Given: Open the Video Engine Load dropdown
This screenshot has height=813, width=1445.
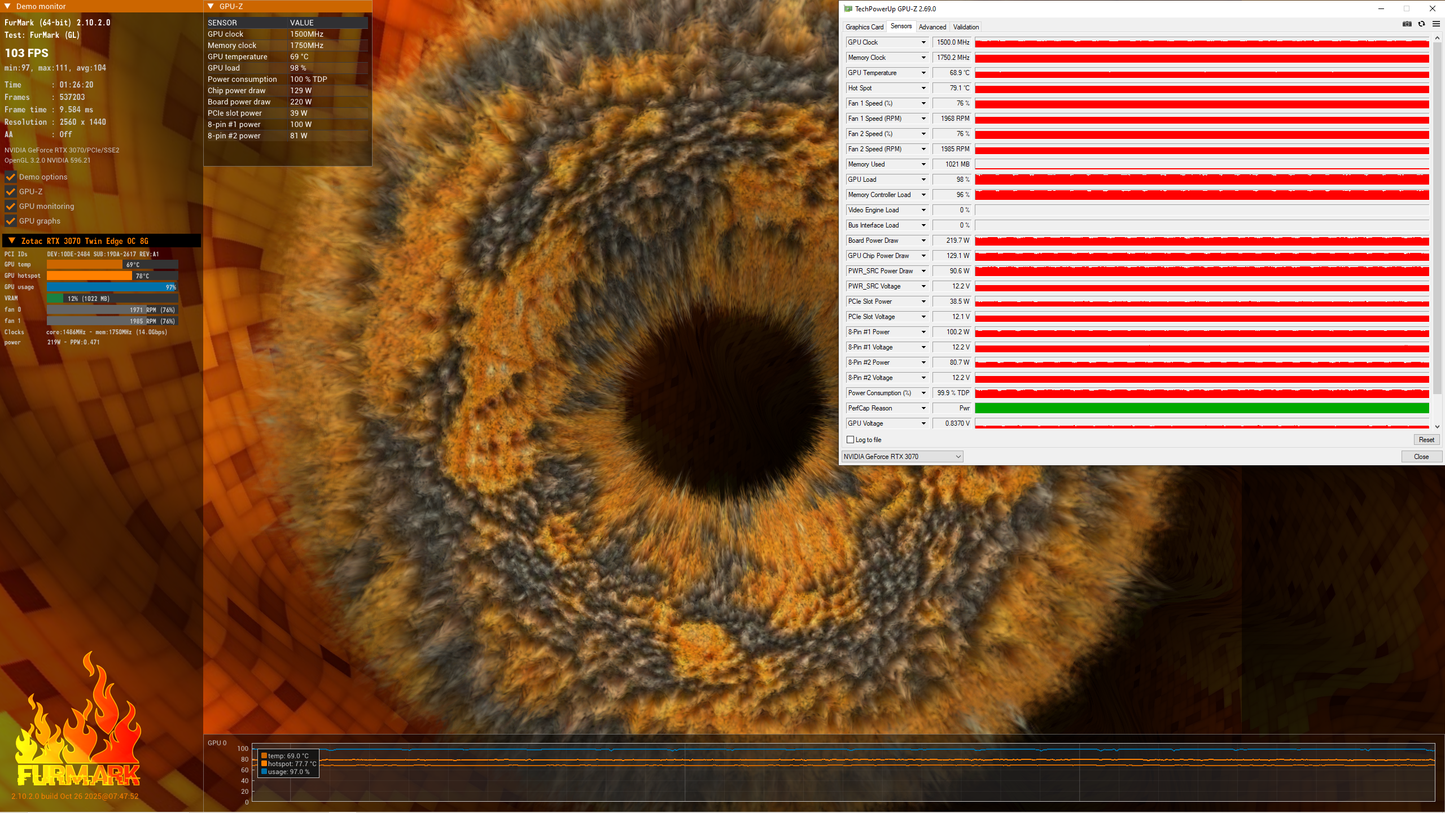Looking at the screenshot, I should (x=923, y=210).
